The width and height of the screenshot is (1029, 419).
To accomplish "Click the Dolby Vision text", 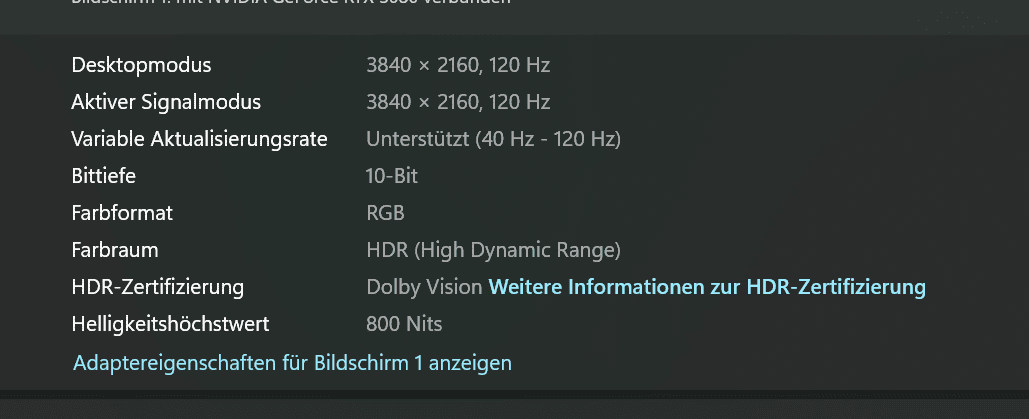I will tap(424, 287).
